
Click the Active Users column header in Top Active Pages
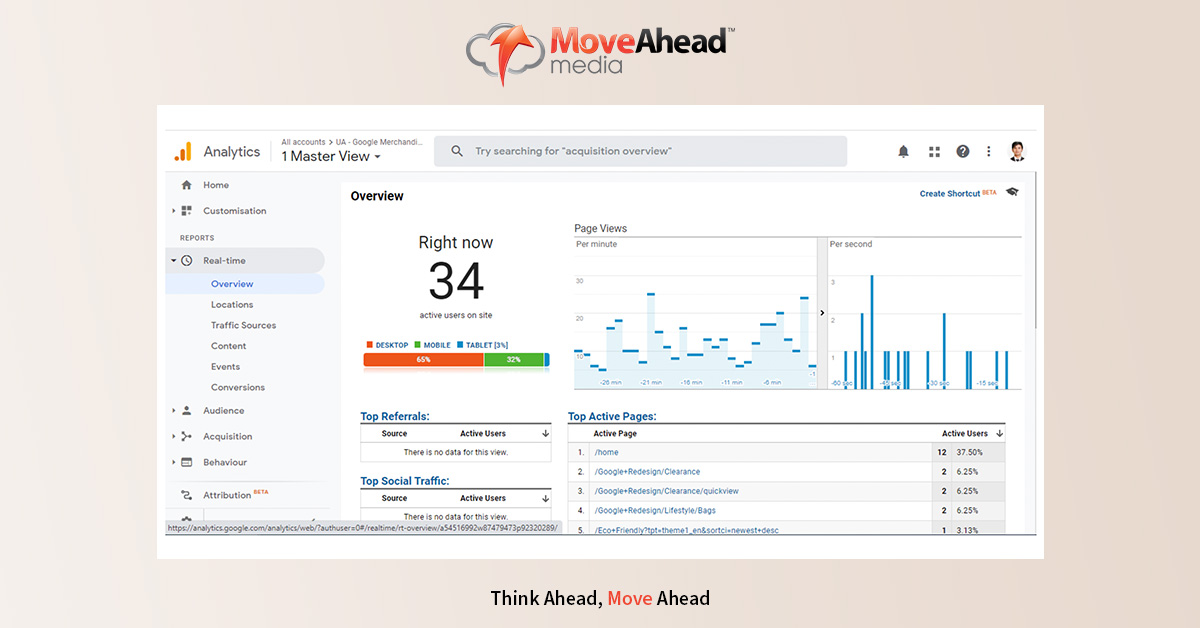coord(965,434)
